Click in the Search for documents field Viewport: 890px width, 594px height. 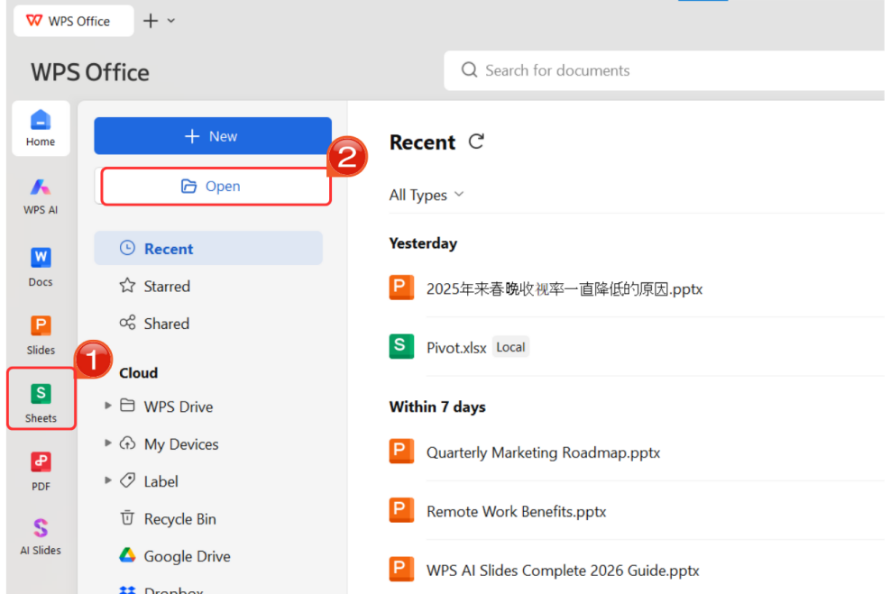(664, 70)
